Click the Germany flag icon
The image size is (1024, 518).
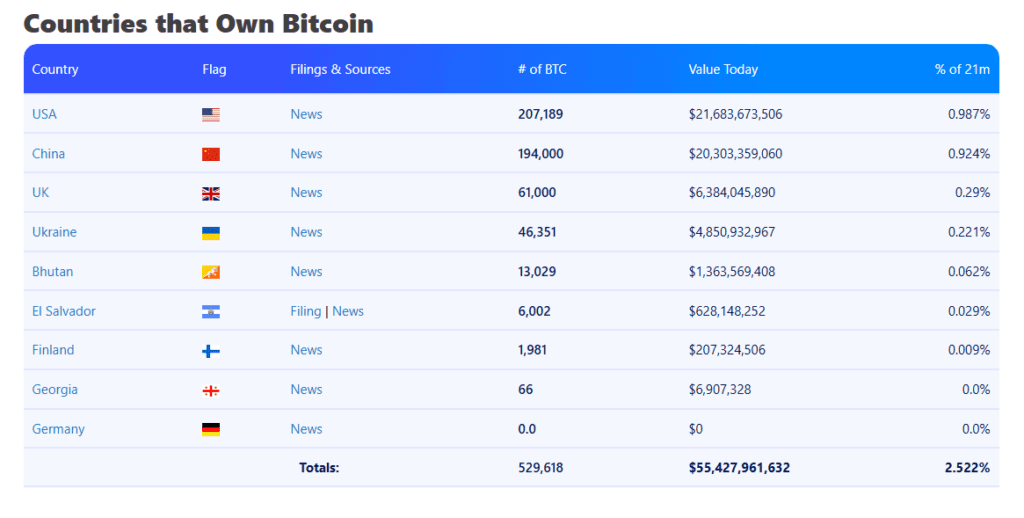(x=211, y=429)
